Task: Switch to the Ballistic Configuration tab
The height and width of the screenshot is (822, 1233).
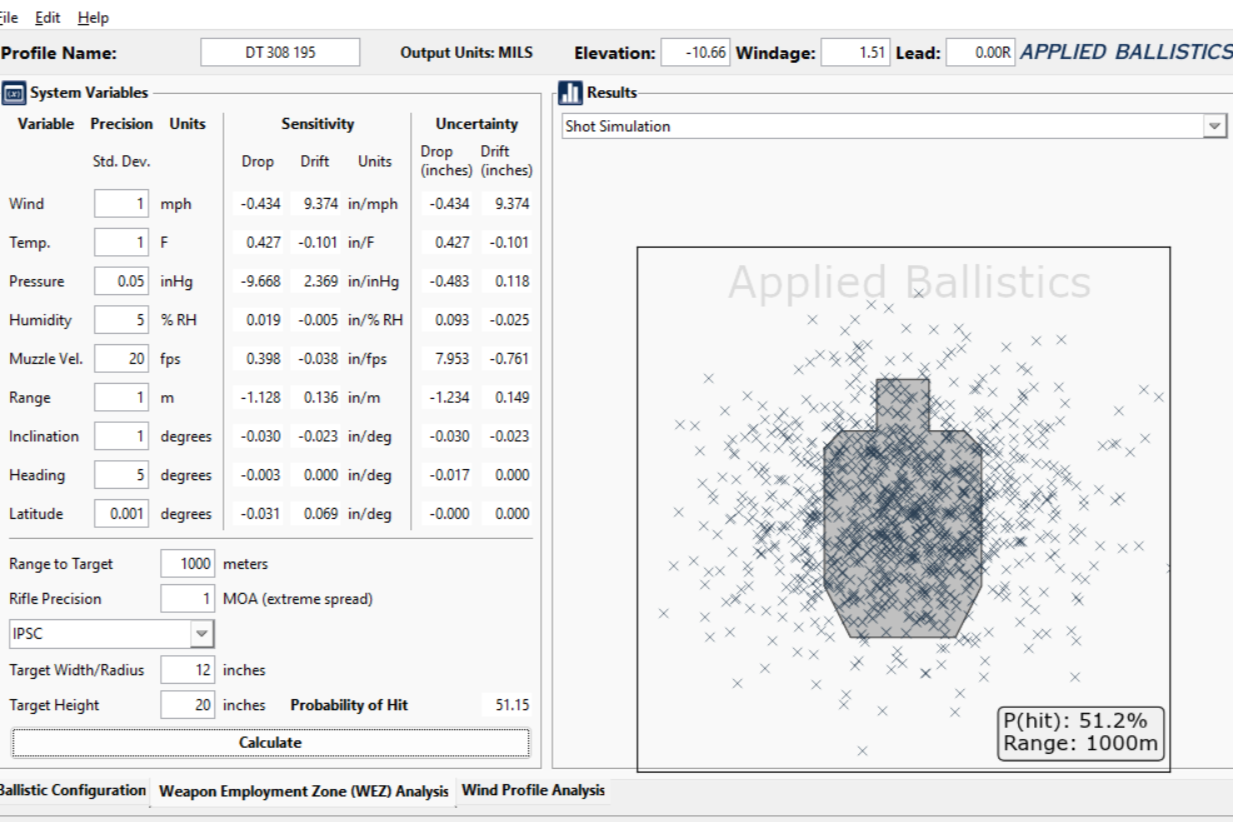Action: click(73, 790)
